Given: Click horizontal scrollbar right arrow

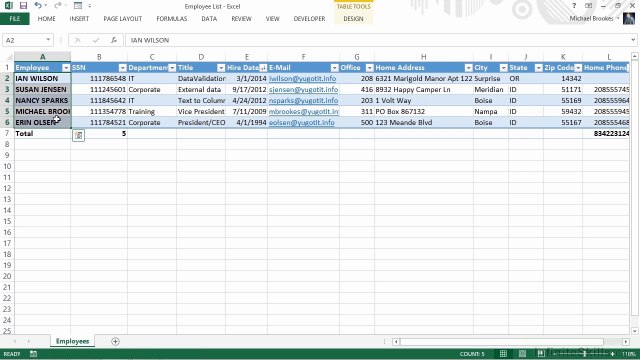Looking at the screenshot, I should 626,341.
